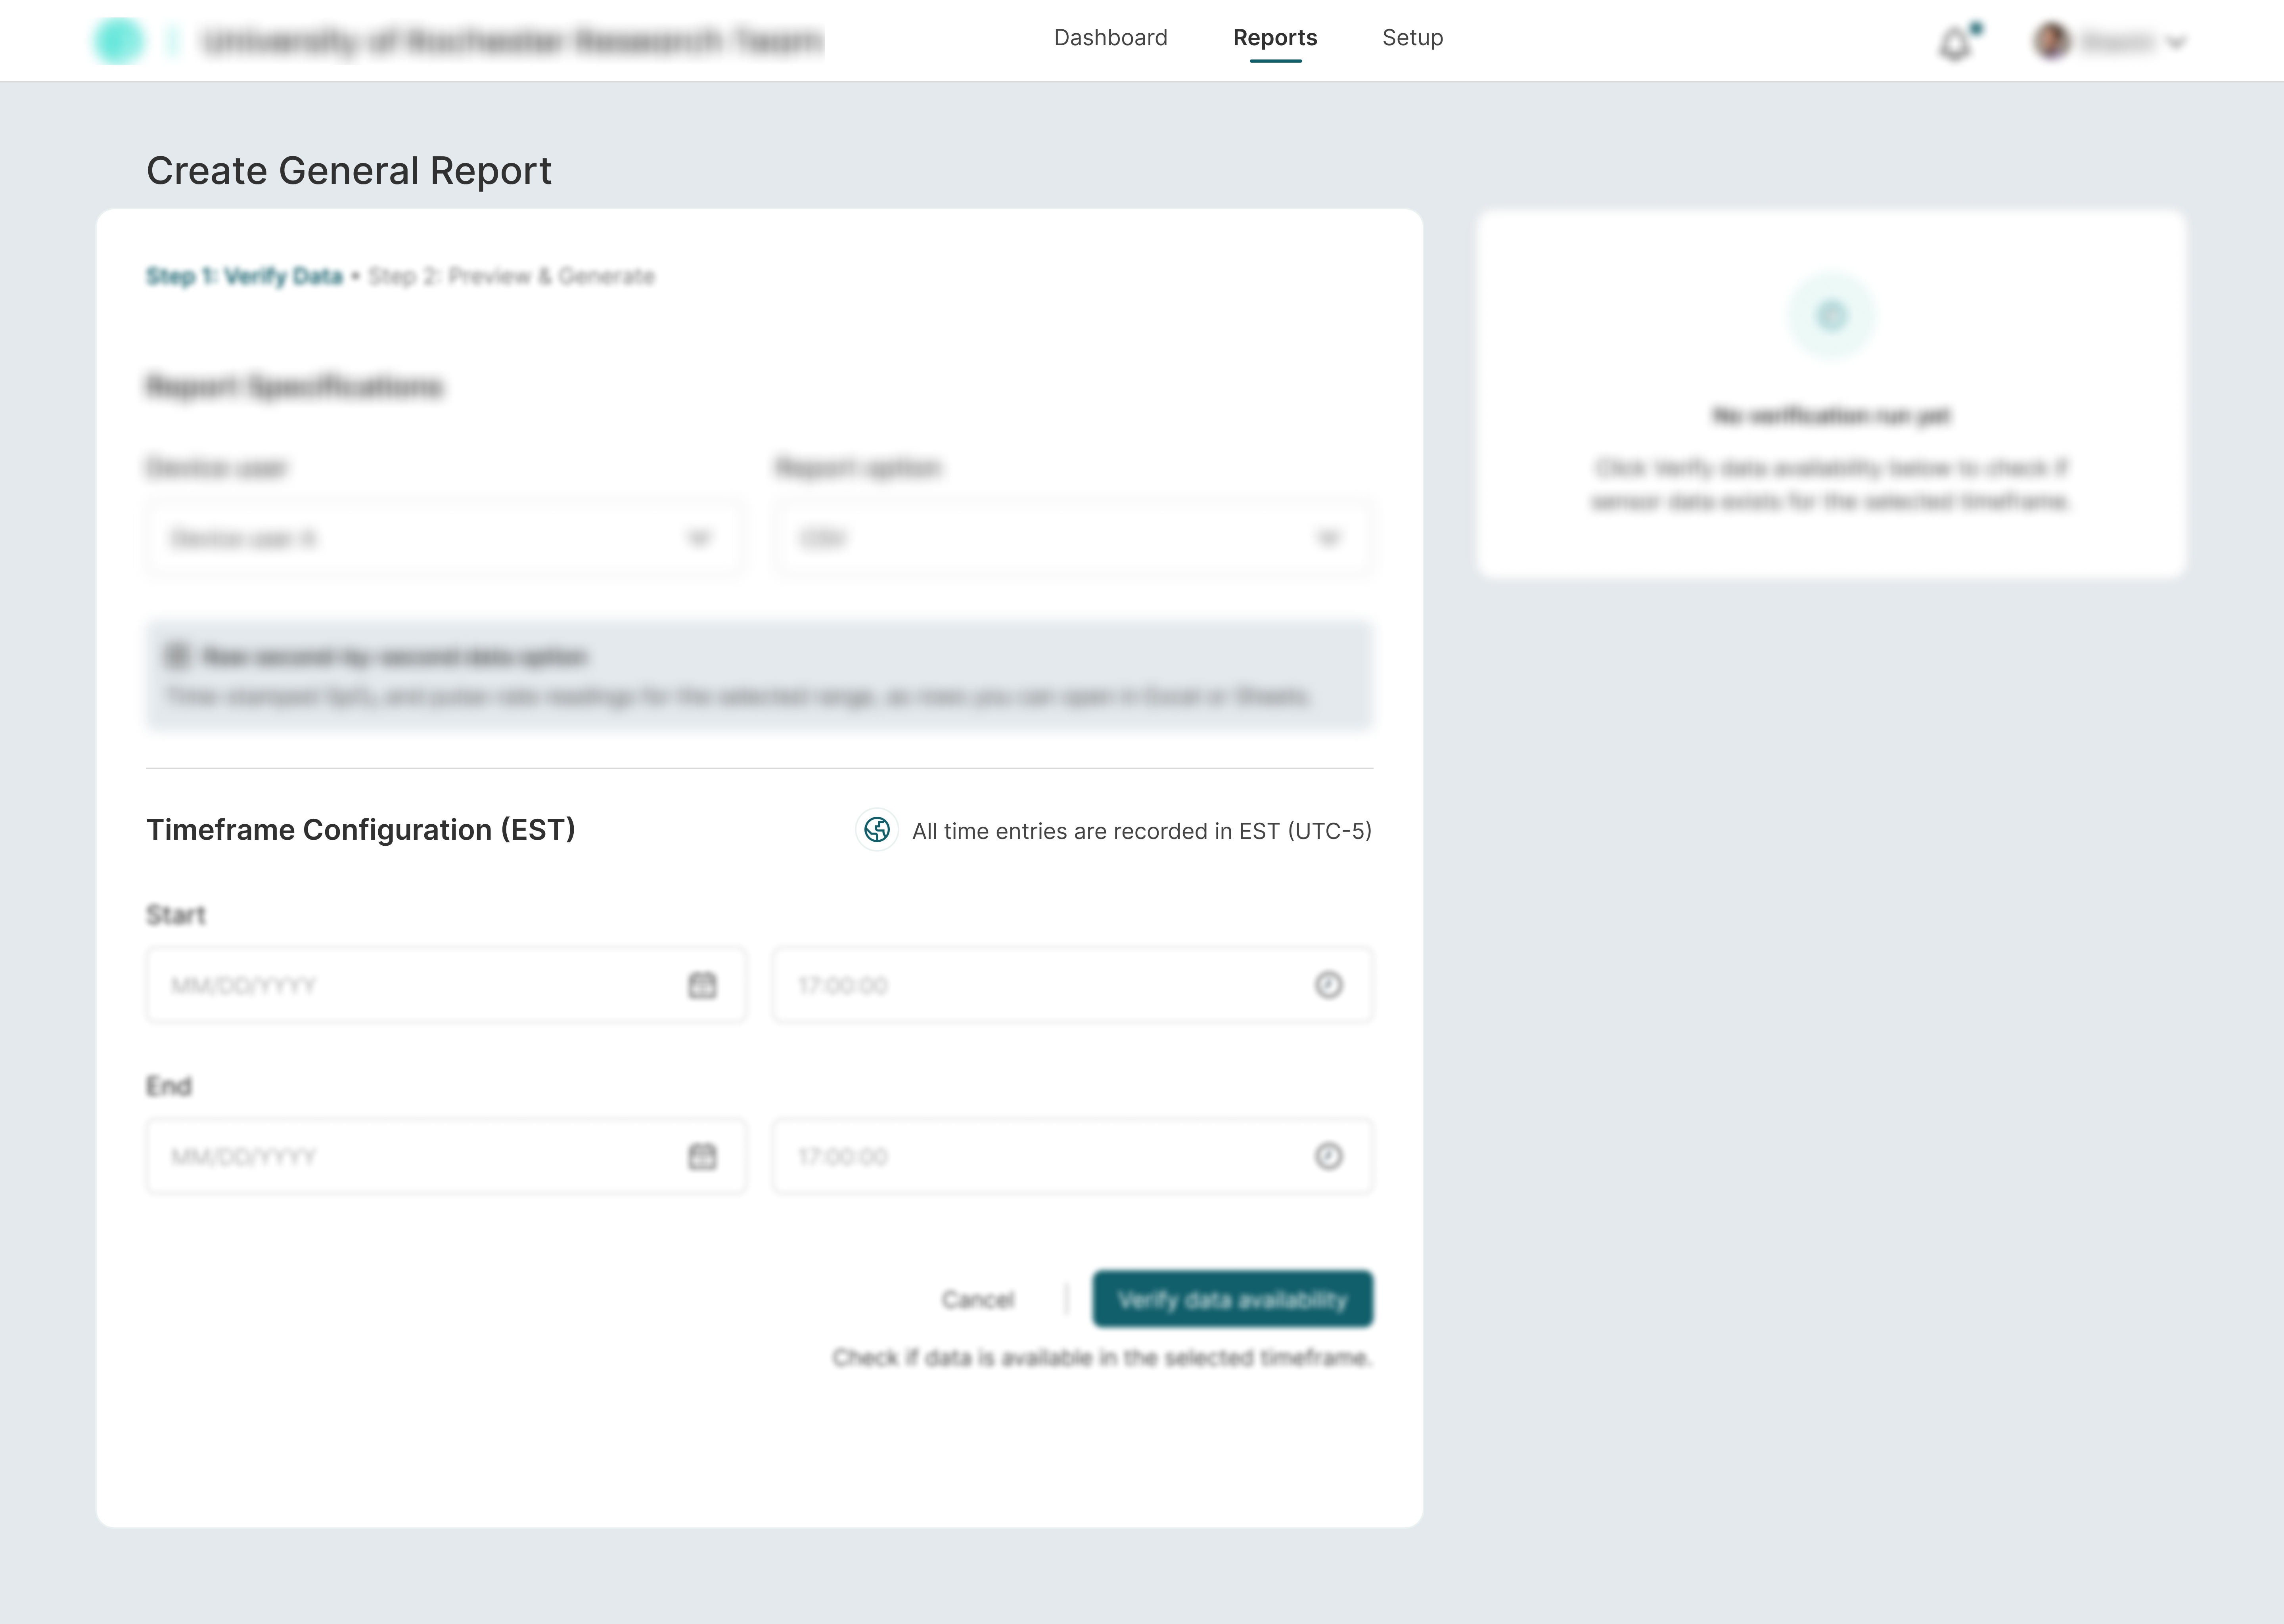Viewport: 2284px width, 1624px height.
Task: Click Step 2: Preview & Generate breadcrumb
Action: [511, 276]
